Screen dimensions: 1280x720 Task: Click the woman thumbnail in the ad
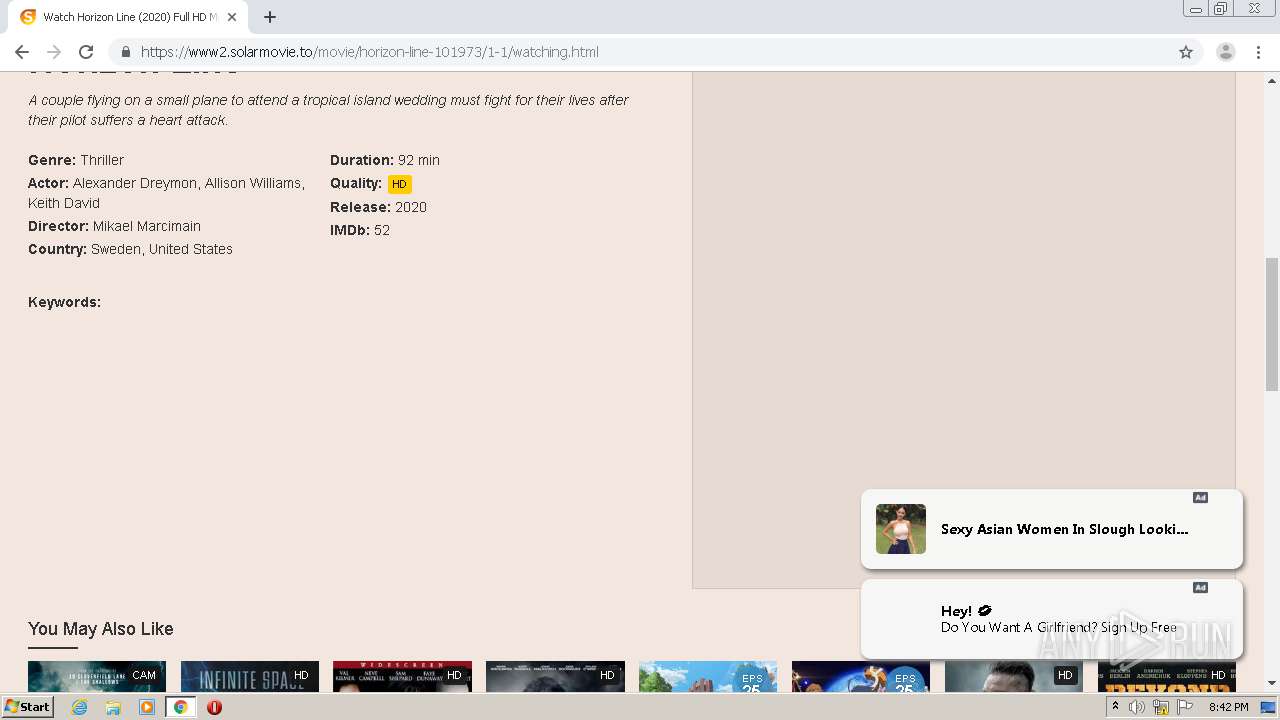(x=901, y=529)
